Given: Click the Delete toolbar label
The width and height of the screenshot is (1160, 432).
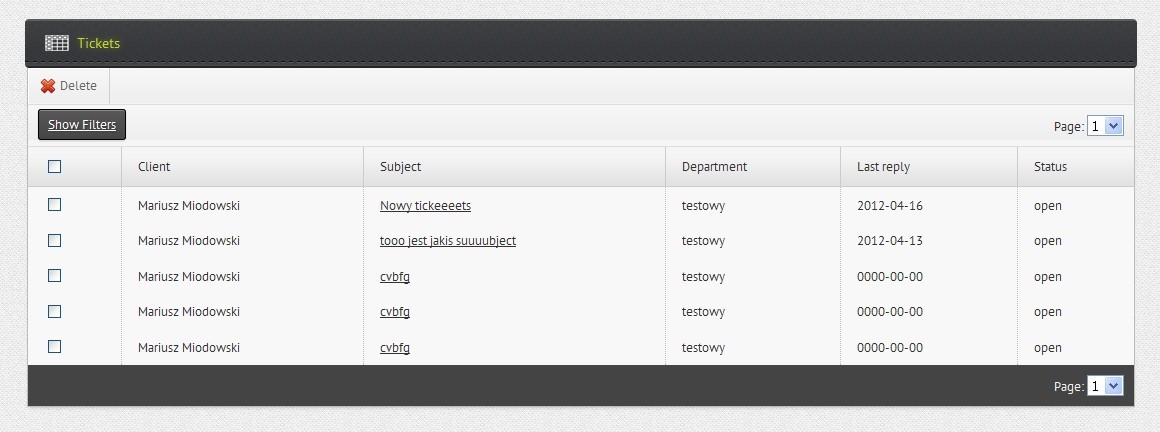Looking at the screenshot, I should tap(78, 86).
